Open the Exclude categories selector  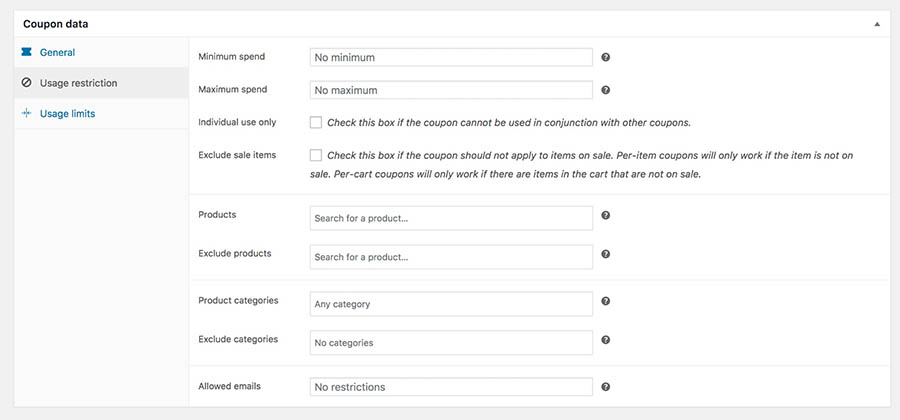pyautogui.click(x=451, y=343)
